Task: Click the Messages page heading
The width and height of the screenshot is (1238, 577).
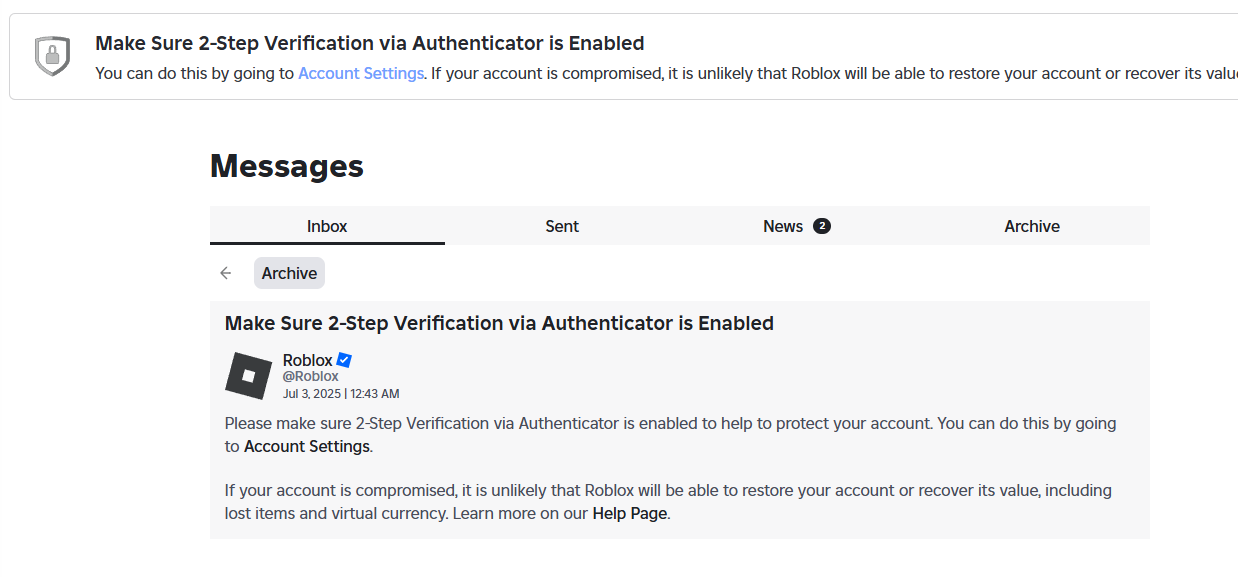Action: pyautogui.click(x=287, y=166)
